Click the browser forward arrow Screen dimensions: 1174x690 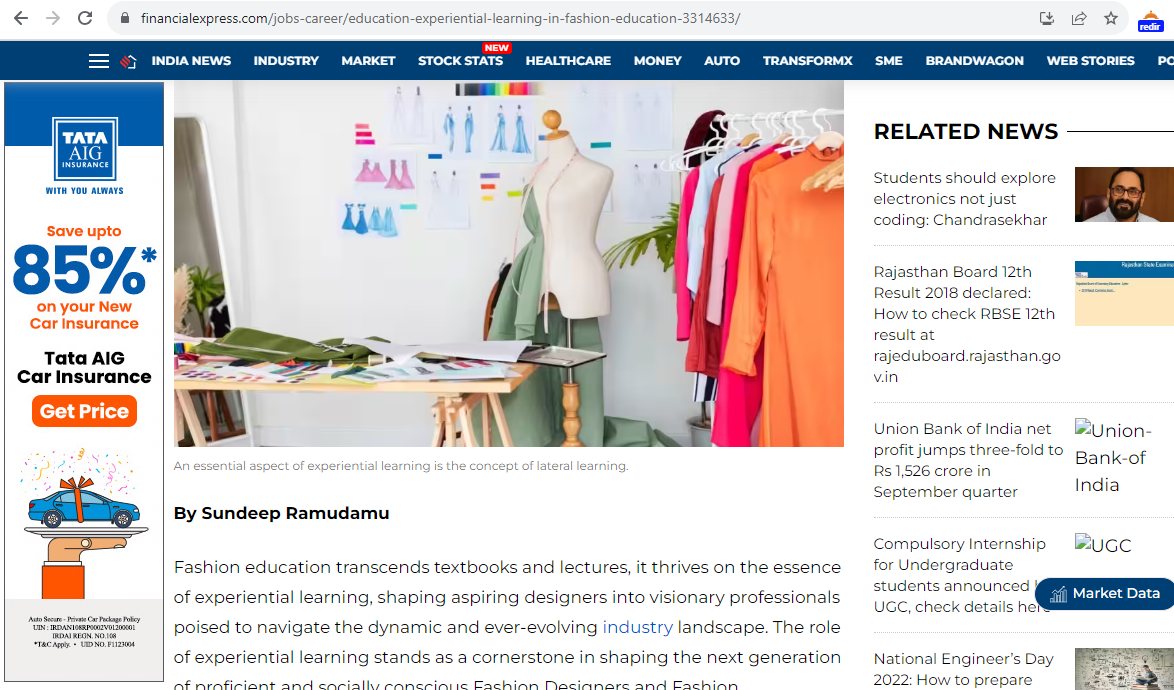click(52, 18)
